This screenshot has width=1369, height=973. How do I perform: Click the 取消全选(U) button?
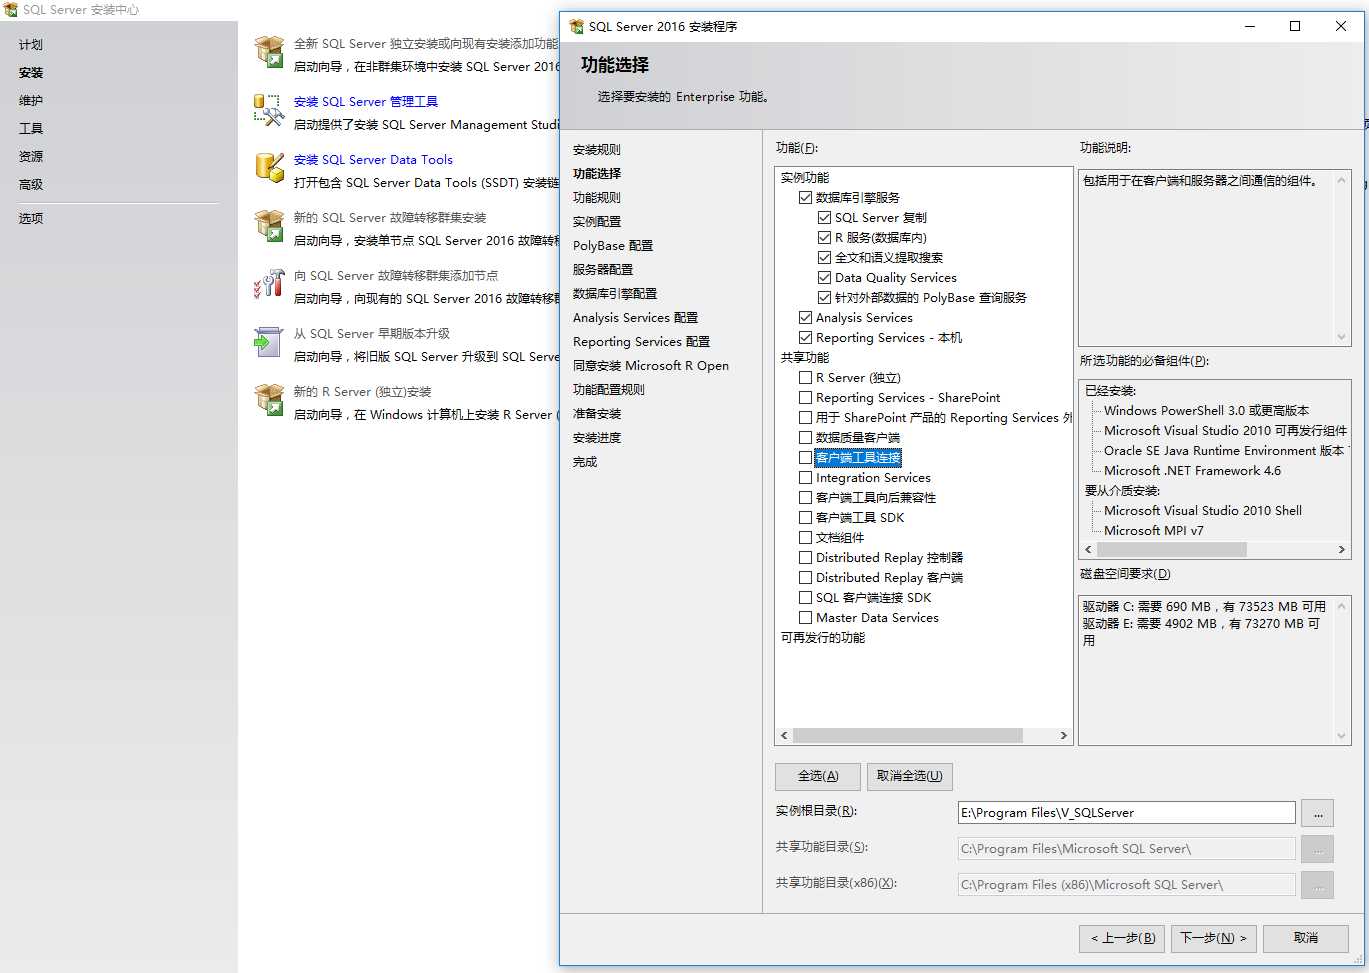pos(909,776)
